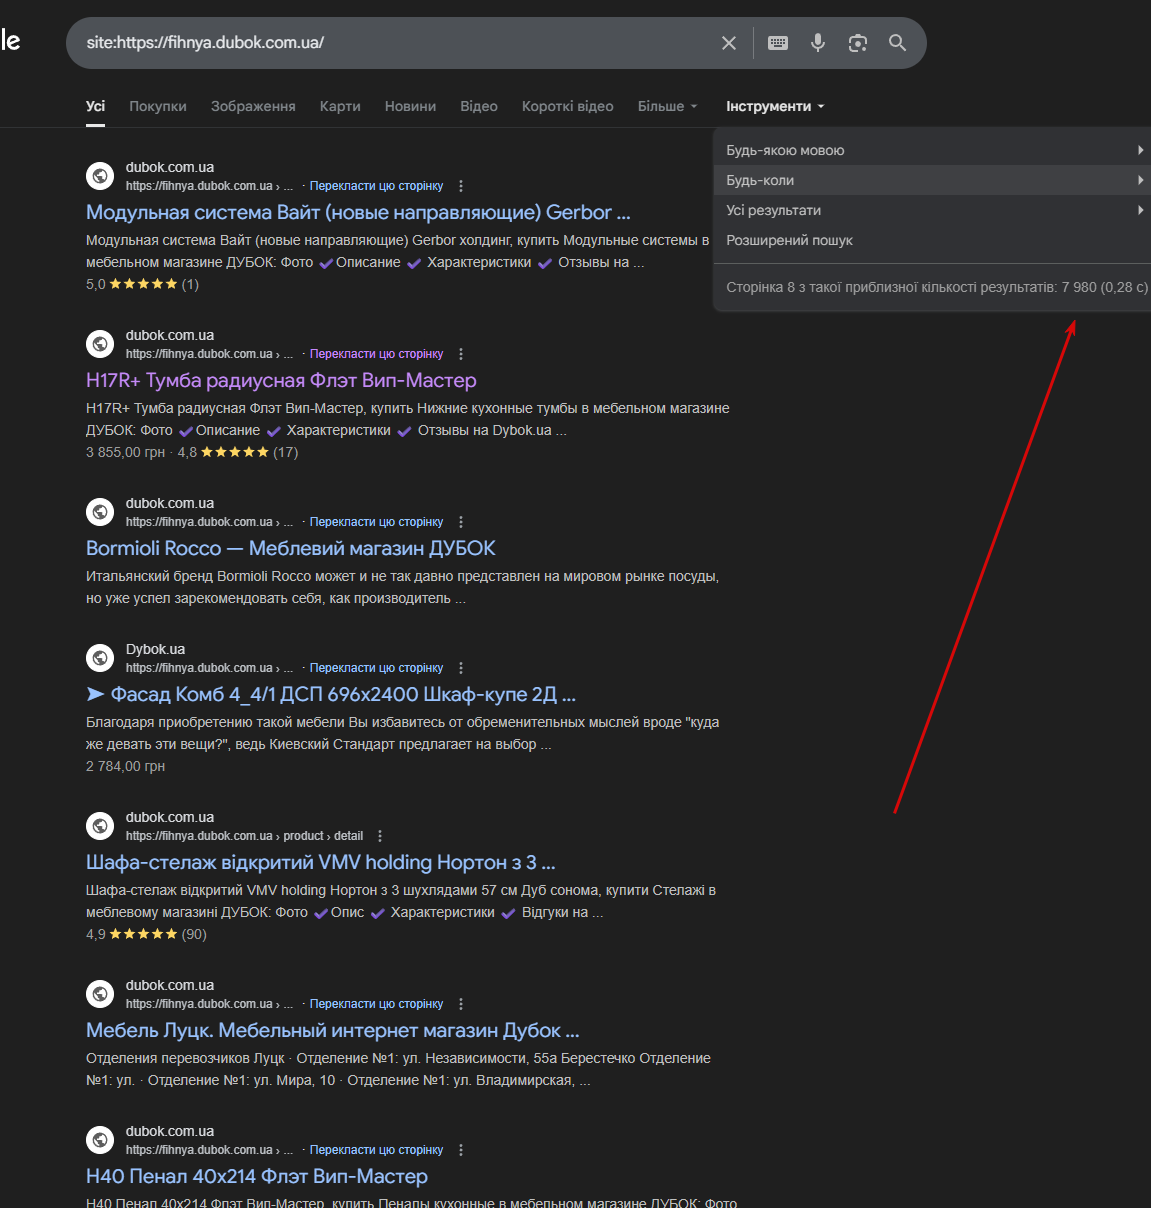
Task: Clear the search query with the X icon
Action: pyautogui.click(x=729, y=43)
